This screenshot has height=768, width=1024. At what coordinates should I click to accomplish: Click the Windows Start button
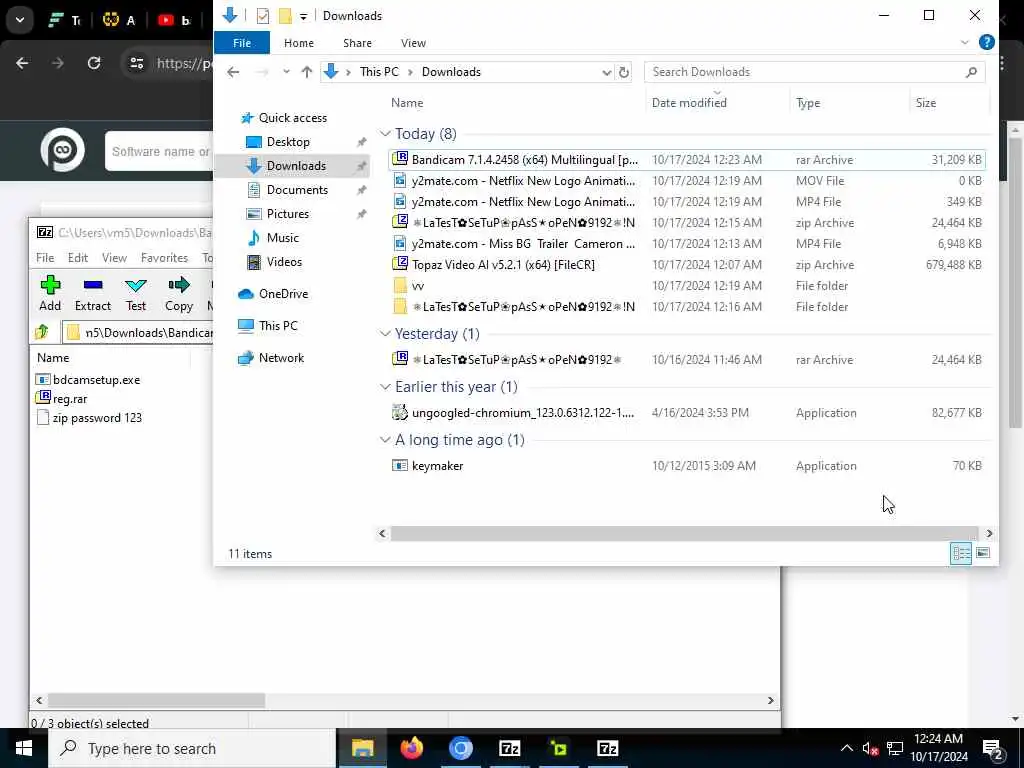pos(24,748)
